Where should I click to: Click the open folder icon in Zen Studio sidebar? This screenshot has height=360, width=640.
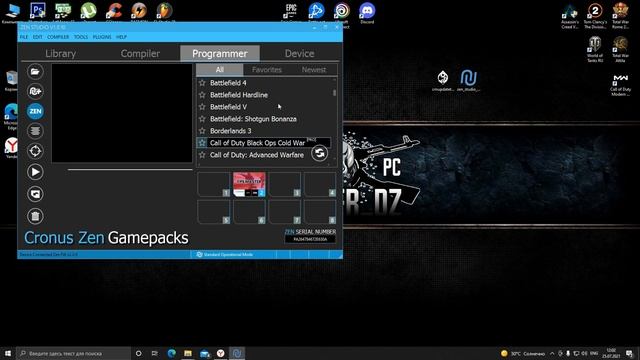pyautogui.click(x=35, y=72)
